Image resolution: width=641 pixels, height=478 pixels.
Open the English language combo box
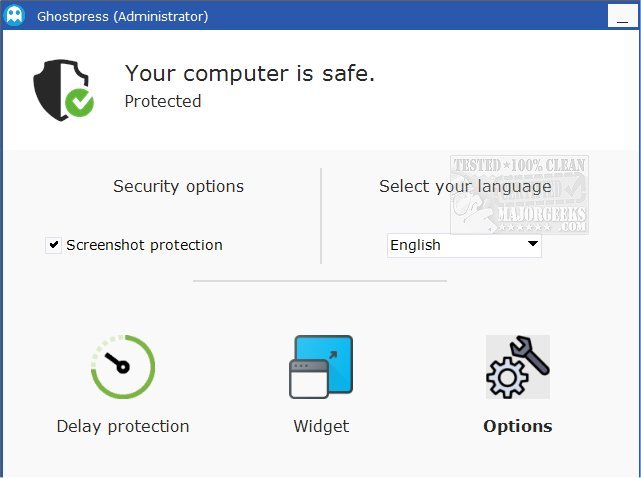(455, 245)
